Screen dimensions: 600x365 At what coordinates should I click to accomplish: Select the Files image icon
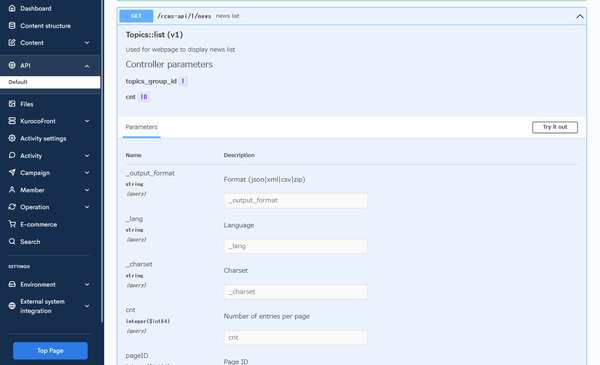tap(12, 104)
